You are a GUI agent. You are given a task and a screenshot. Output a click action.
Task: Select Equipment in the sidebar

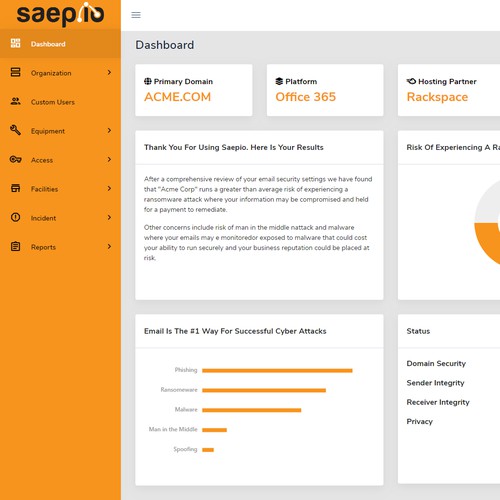(60, 131)
